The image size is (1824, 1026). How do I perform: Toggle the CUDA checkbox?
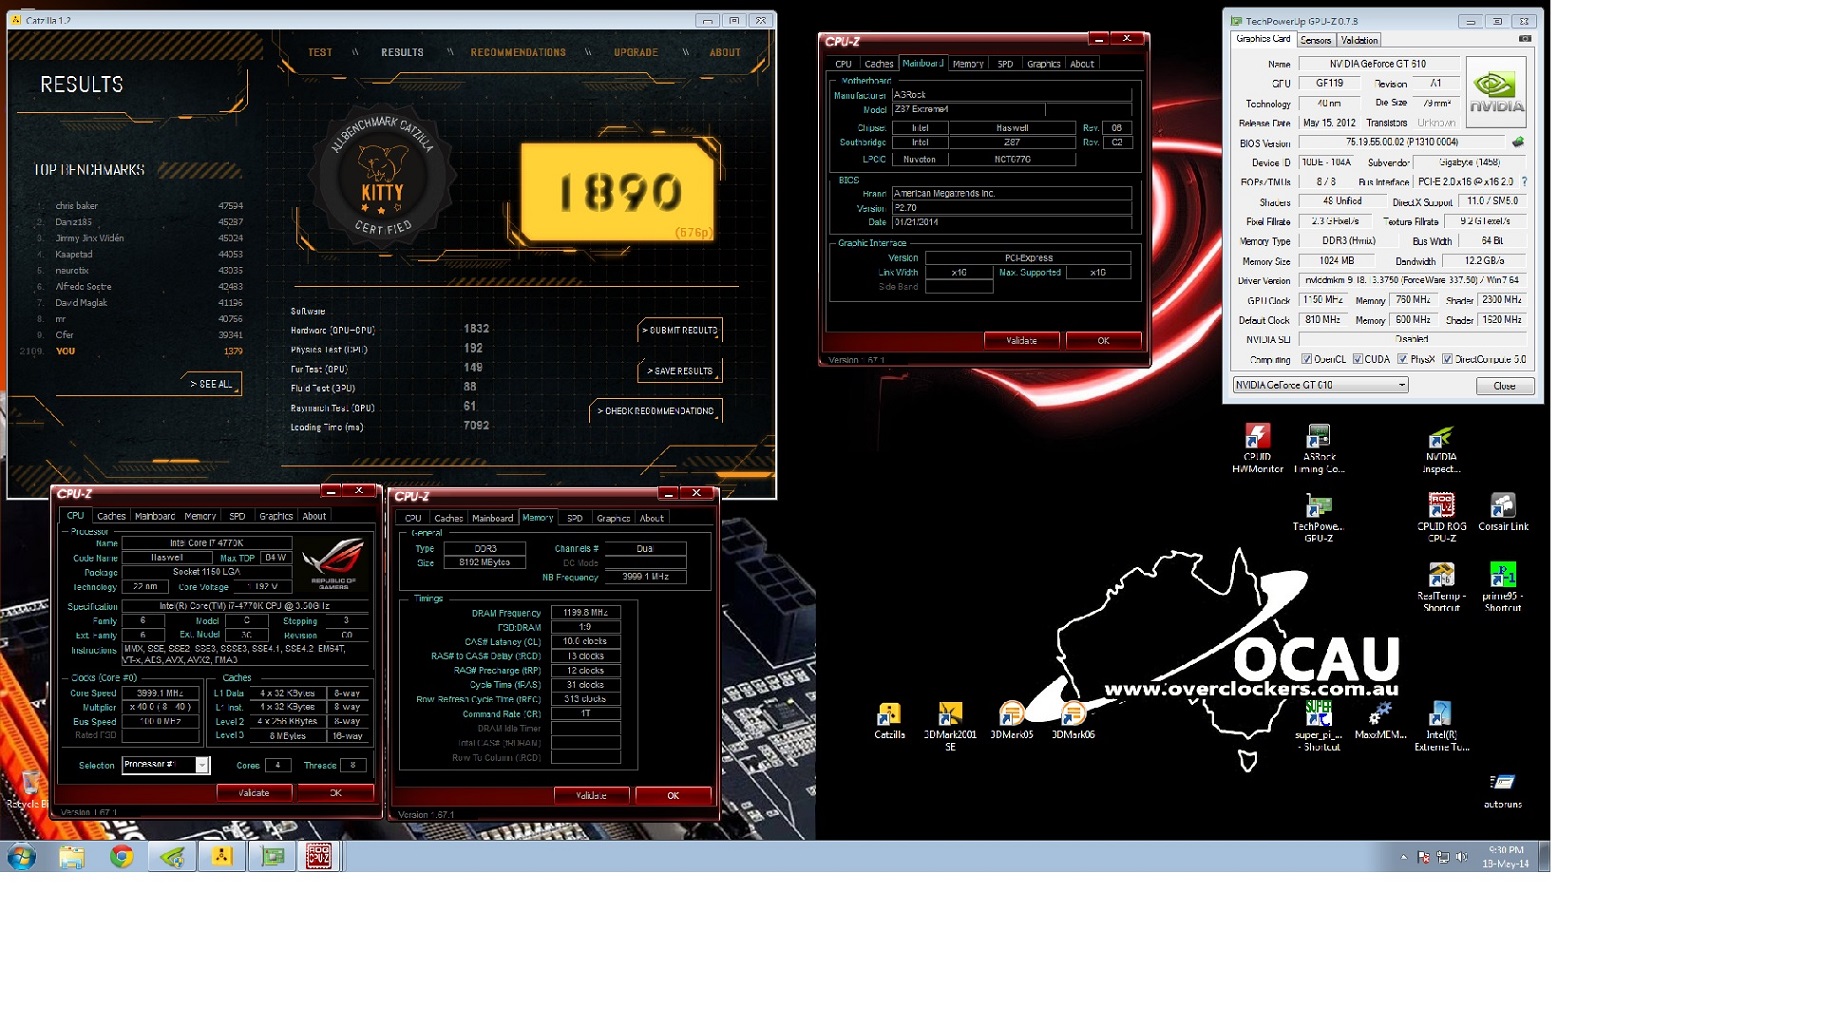pos(1357,359)
